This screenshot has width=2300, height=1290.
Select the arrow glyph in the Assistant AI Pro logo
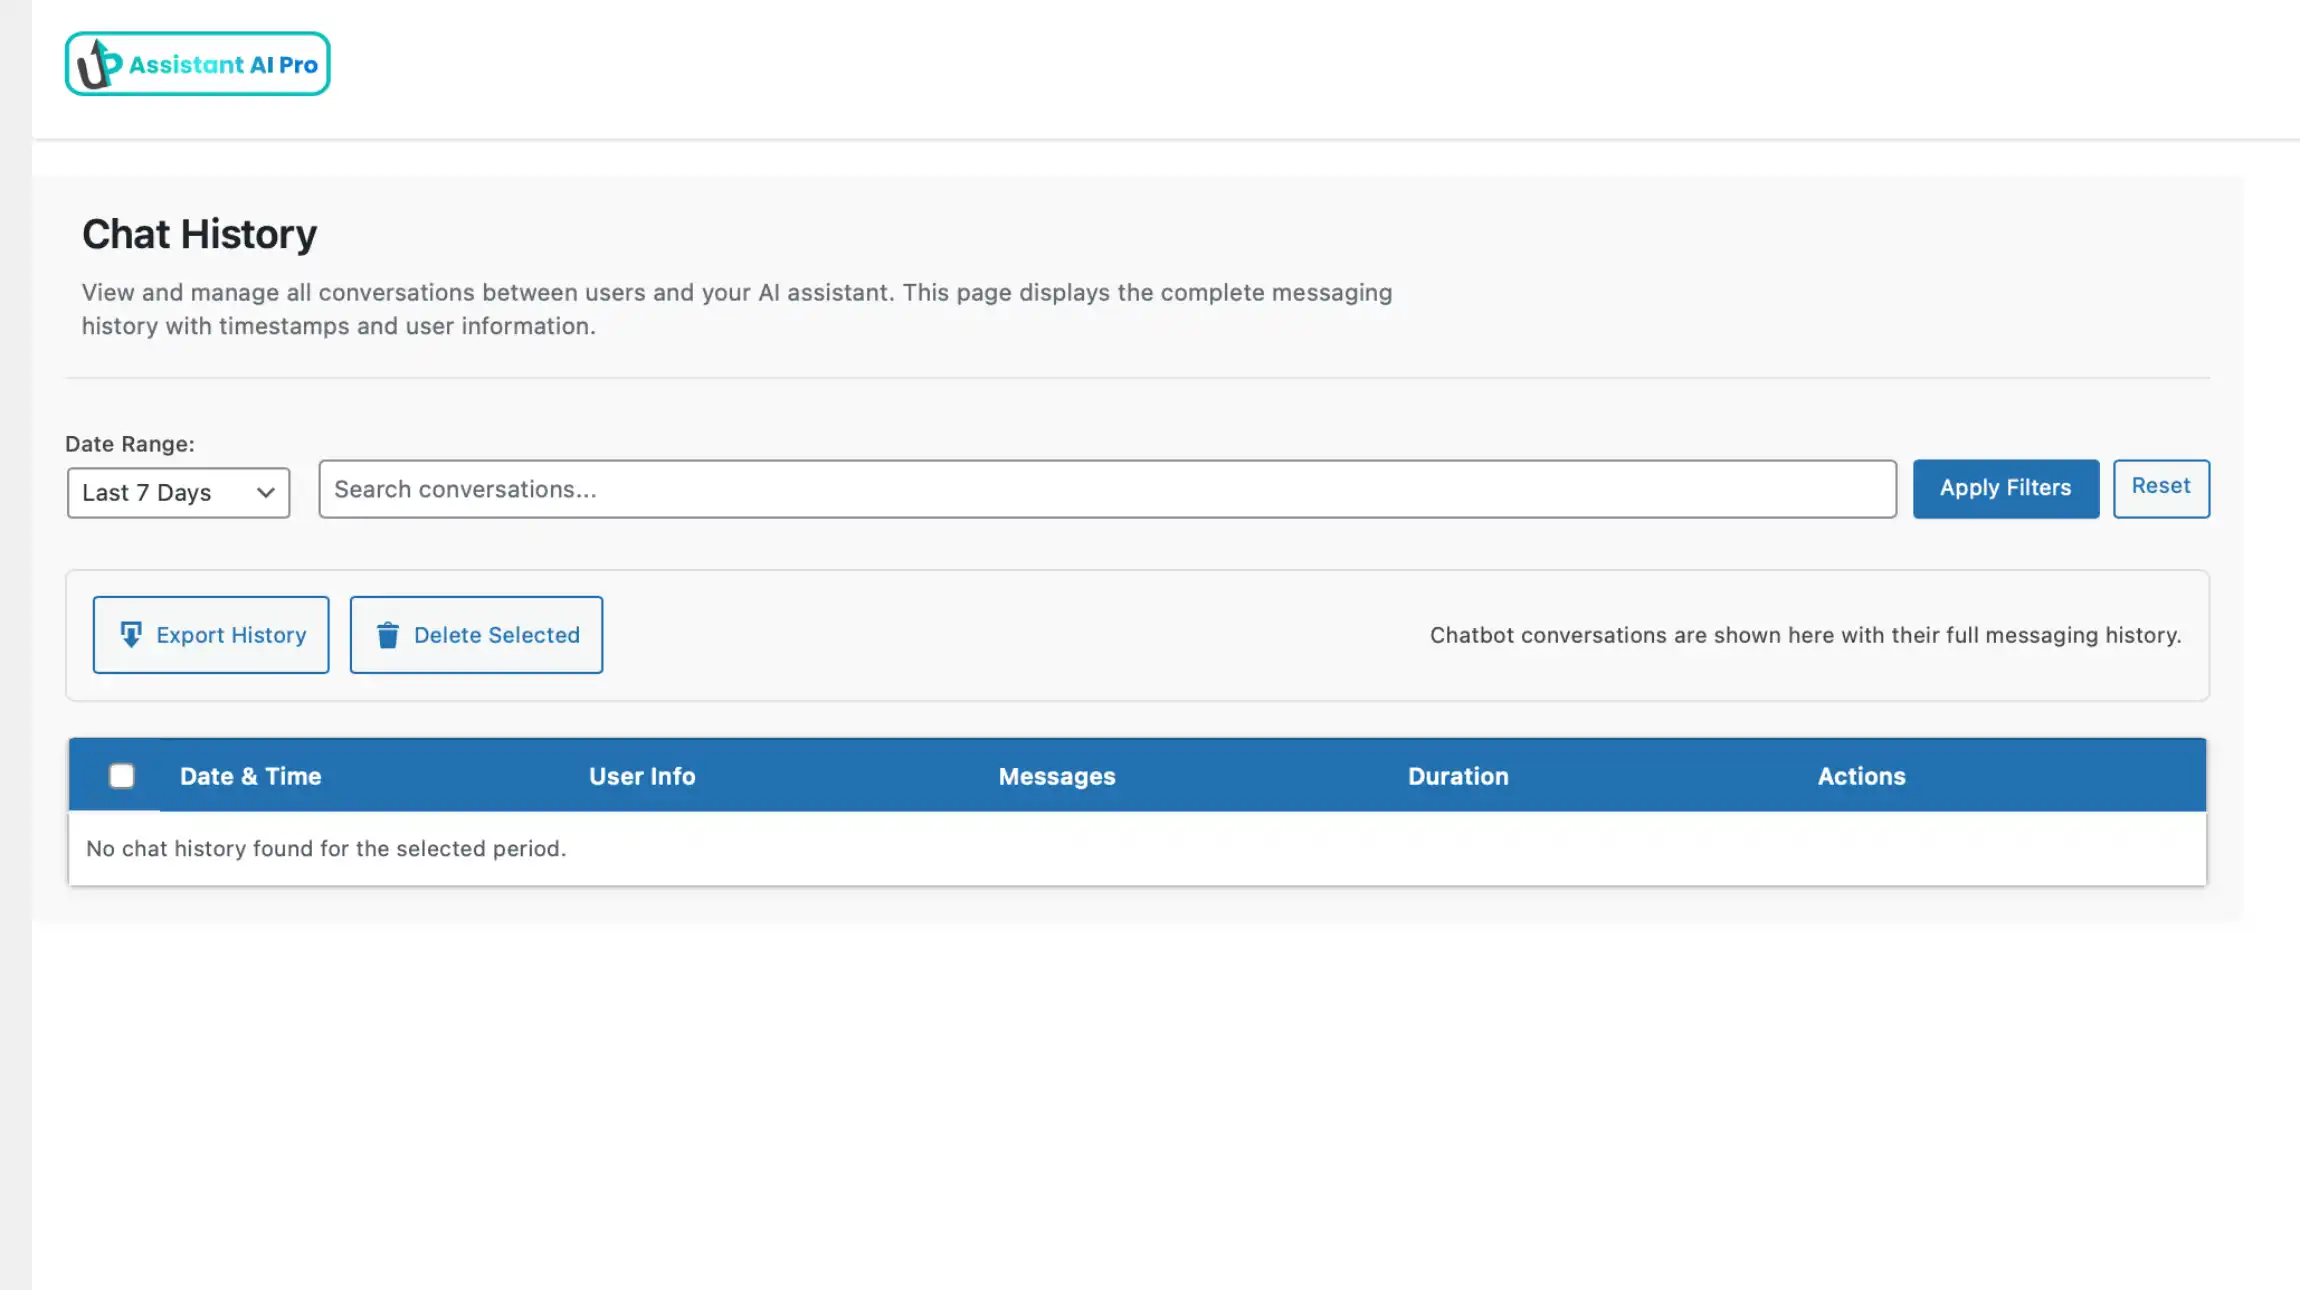click(96, 63)
